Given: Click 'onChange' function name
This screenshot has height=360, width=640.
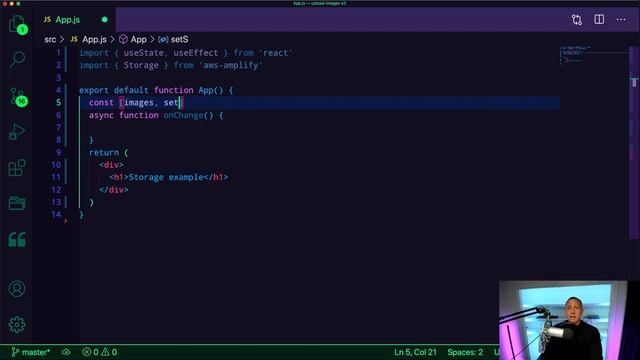Looking at the screenshot, I should click(183, 115).
